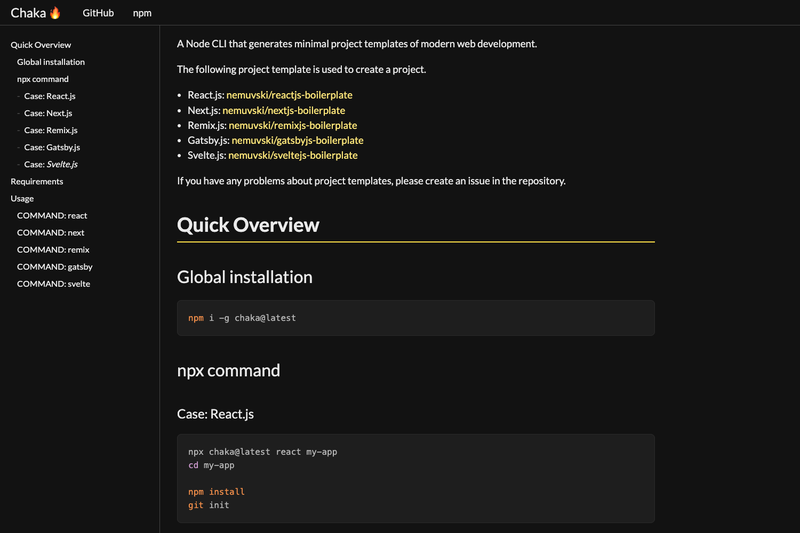Click the Chaka flame logo

point(36,13)
